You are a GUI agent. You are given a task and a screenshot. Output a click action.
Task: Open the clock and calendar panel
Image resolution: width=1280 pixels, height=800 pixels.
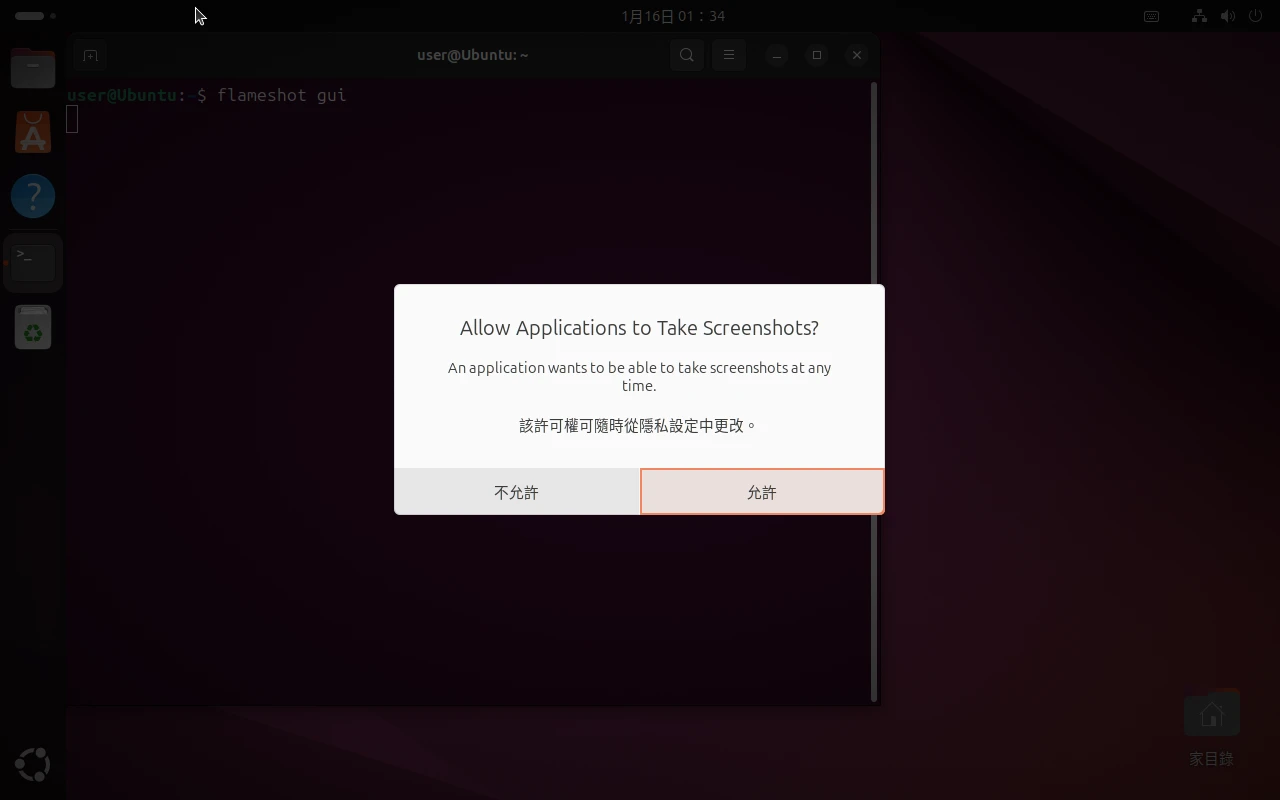(x=672, y=16)
